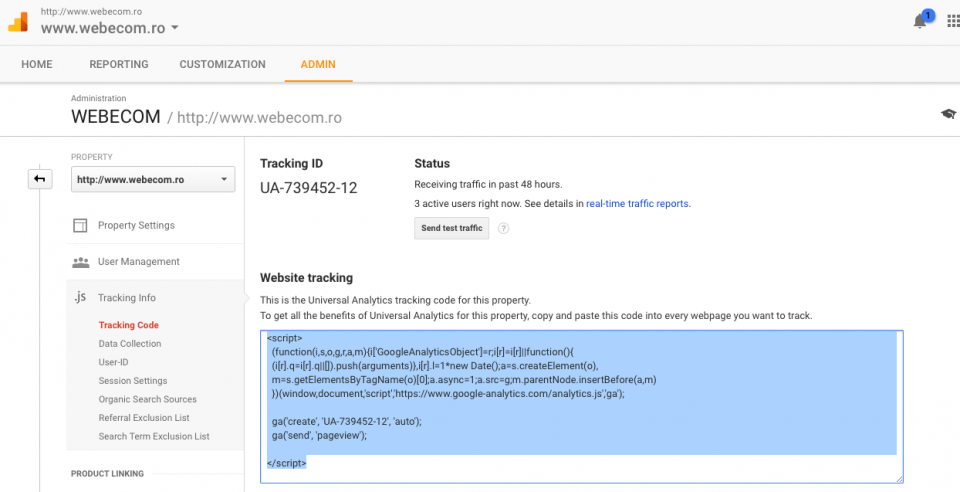
Task: Click the graduation cap help icon
Action: click(948, 114)
